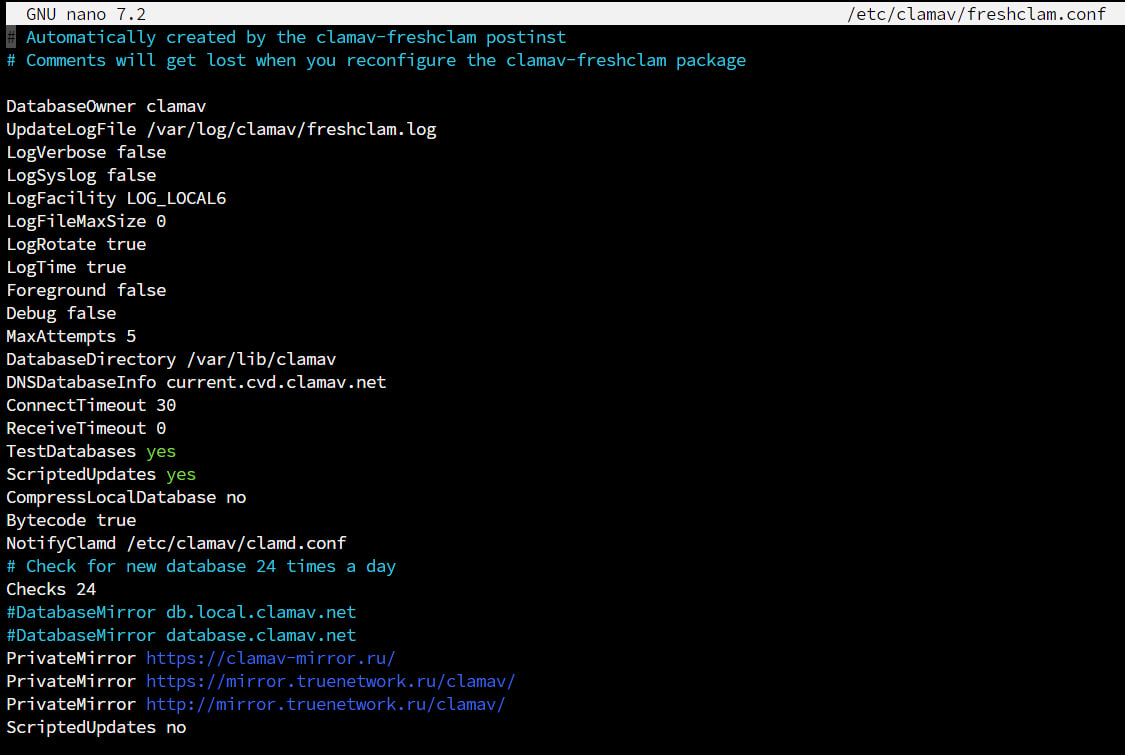Viewport: 1125px width, 755px height.
Task: Place cursor on the DatabaseOwner clamav line
Action: 106,106
